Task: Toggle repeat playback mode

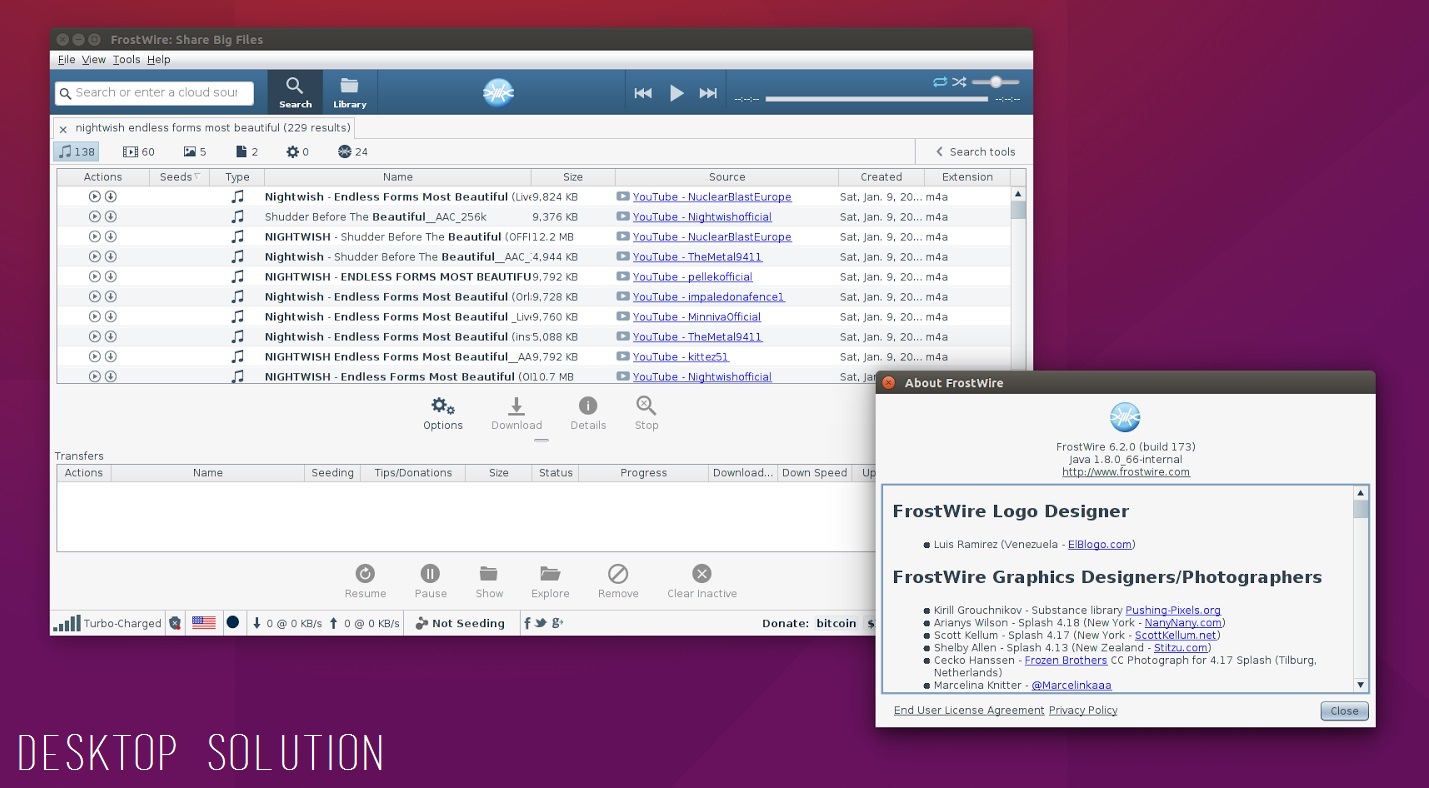Action: tap(939, 82)
